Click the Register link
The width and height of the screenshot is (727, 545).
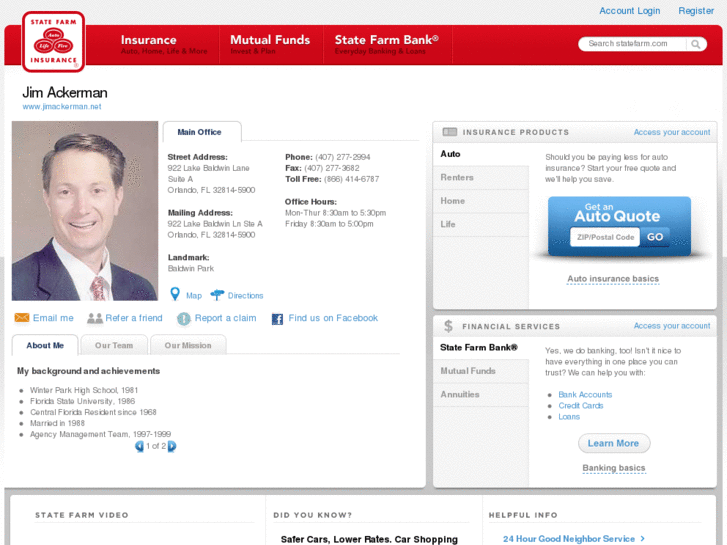(x=696, y=11)
